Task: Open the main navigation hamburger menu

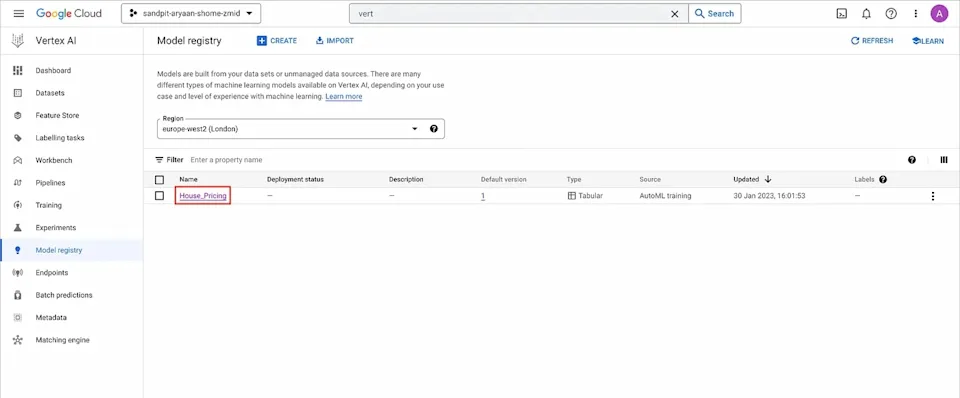Action: click(18, 13)
